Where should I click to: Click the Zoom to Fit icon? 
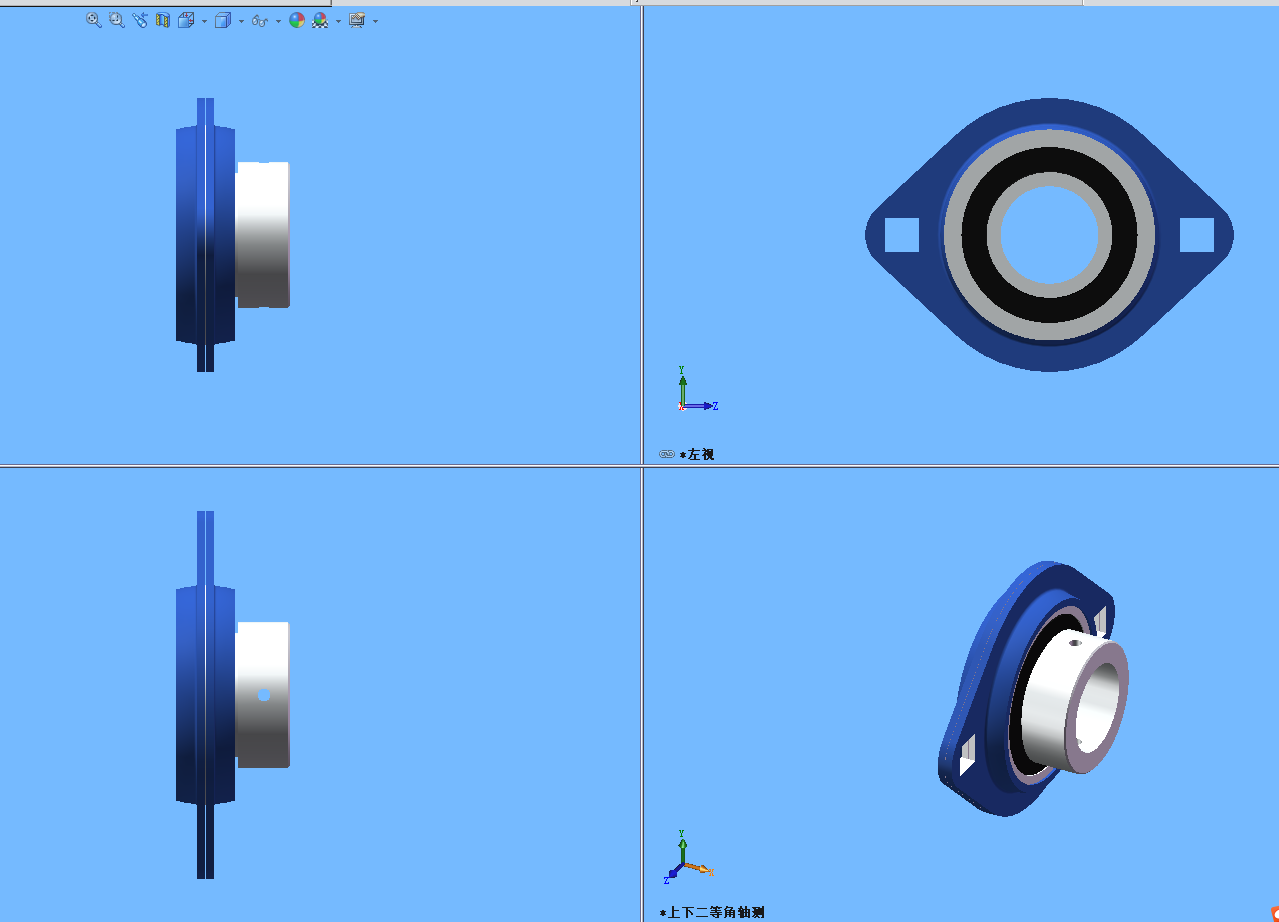pyautogui.click(x=94, y=20)
